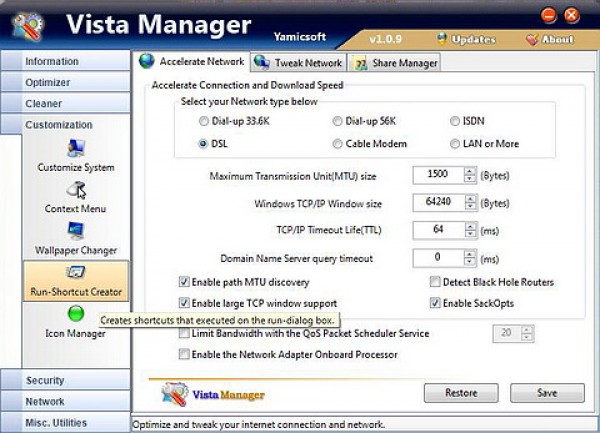Select DSL network type

(203, 144)
